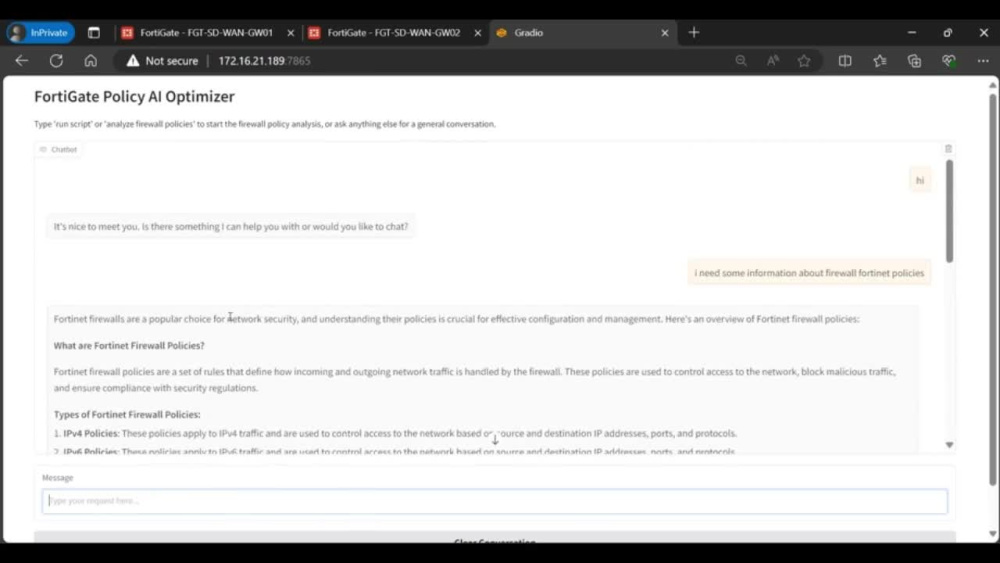Focus the Message input field
1000x563 pixels.
[x=494, y=501]
